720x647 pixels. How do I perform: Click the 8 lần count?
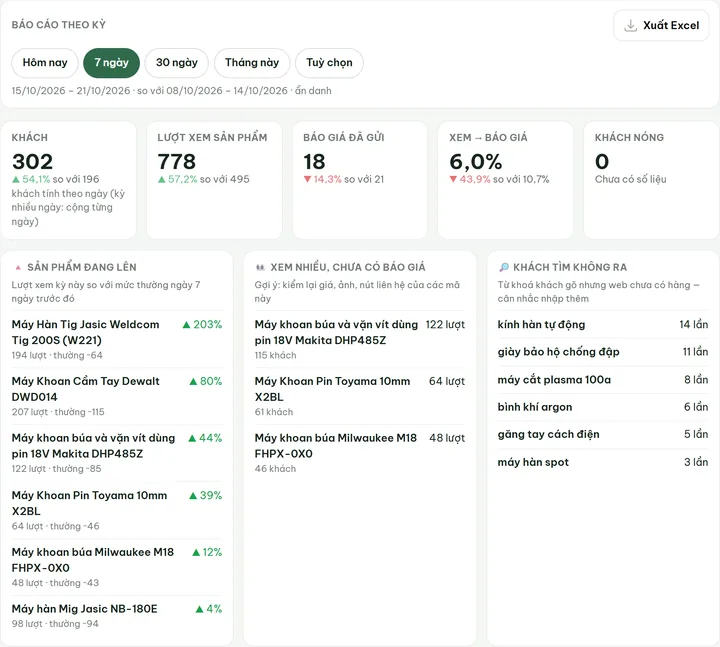[x=696, y=380]
